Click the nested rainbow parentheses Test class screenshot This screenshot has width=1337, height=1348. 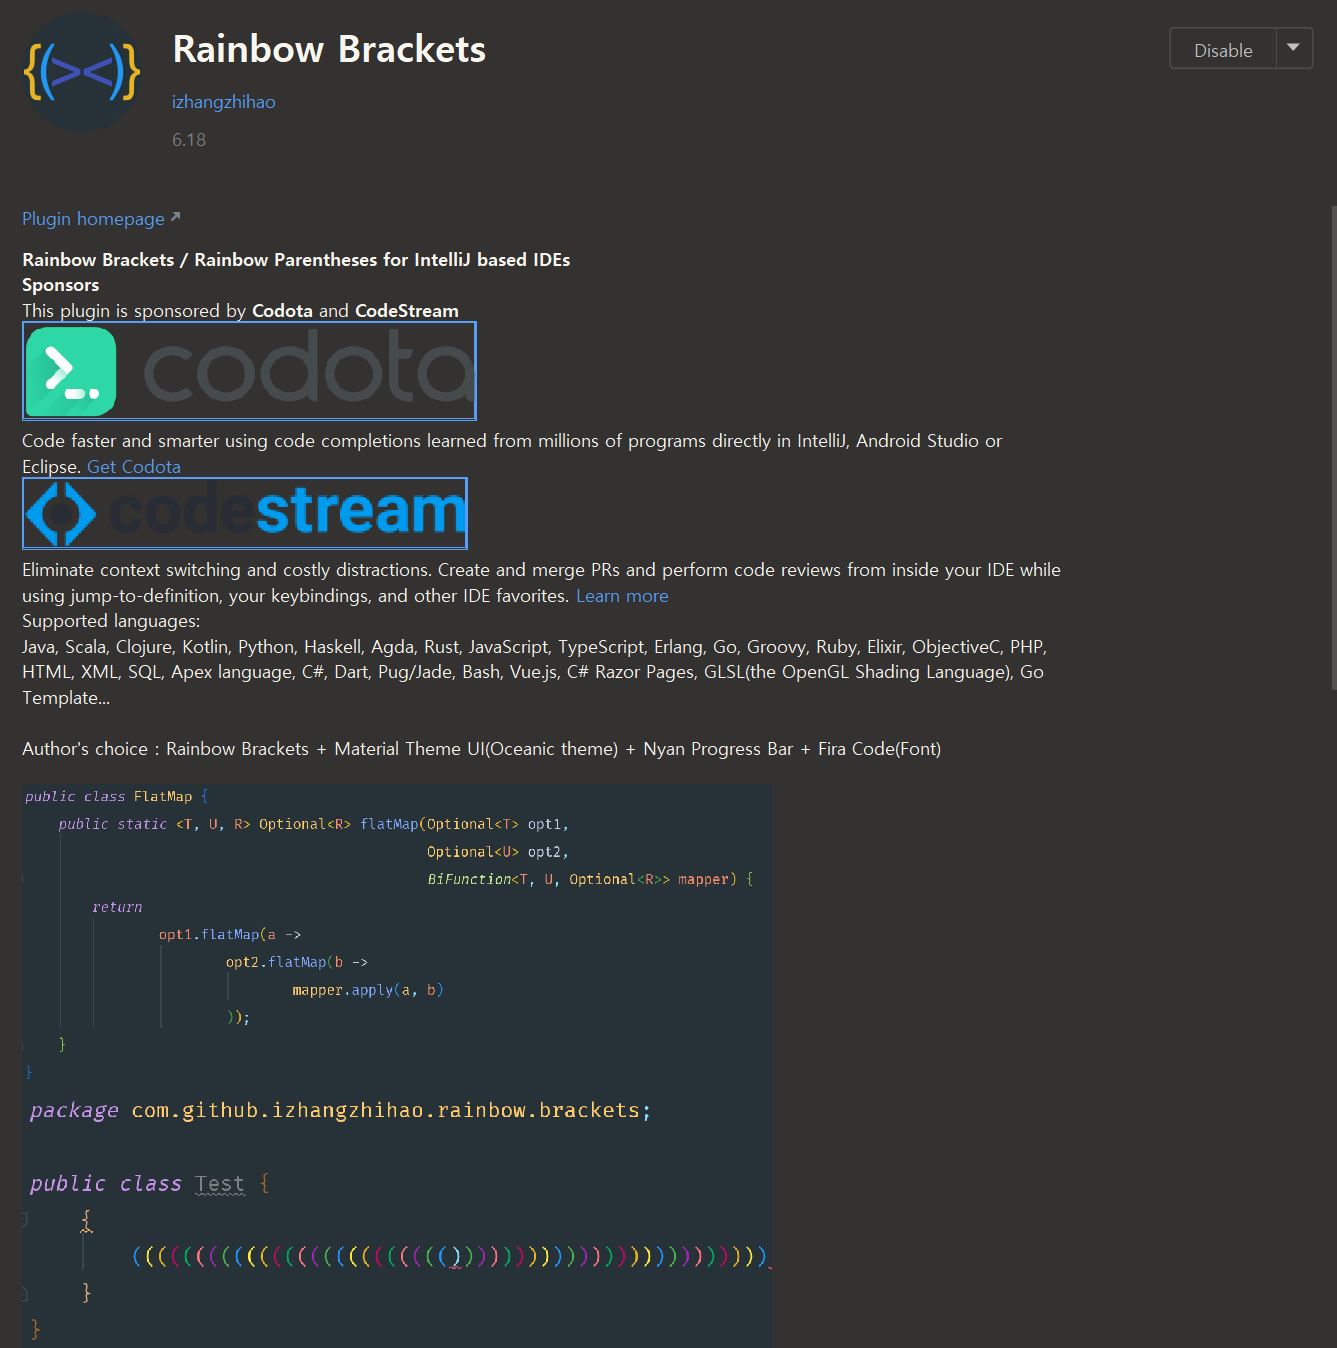click(x=397, y=1216)
